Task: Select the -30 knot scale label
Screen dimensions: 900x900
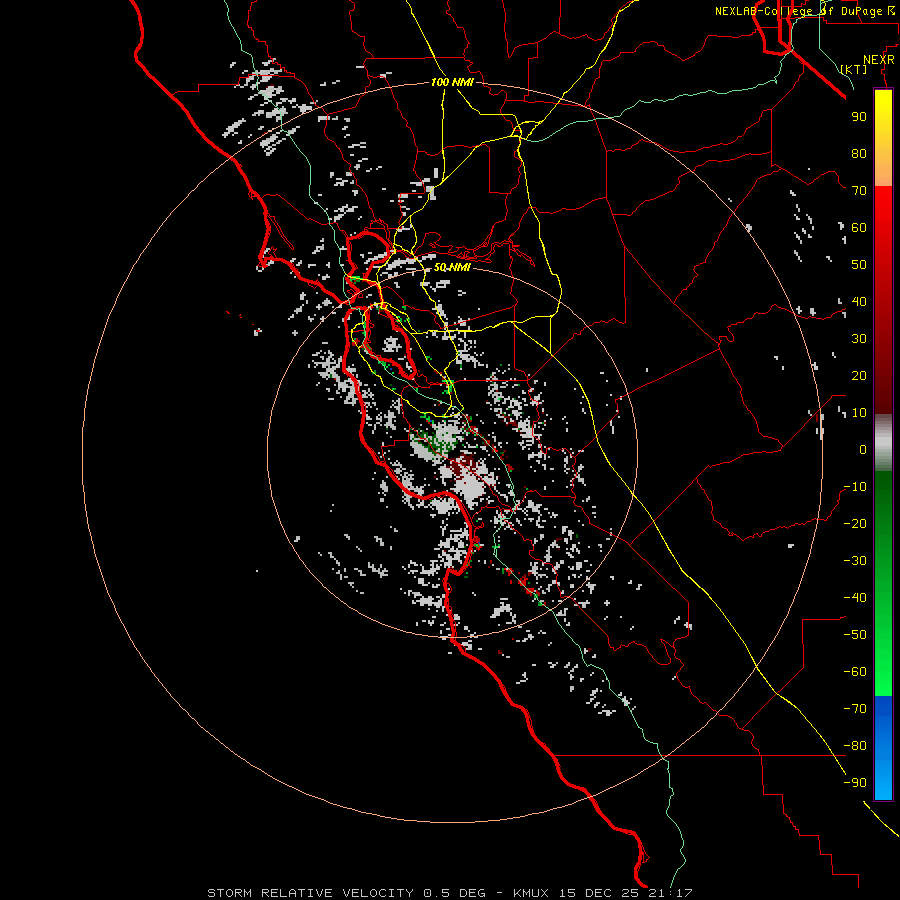Action: click(x=855, y=561)
